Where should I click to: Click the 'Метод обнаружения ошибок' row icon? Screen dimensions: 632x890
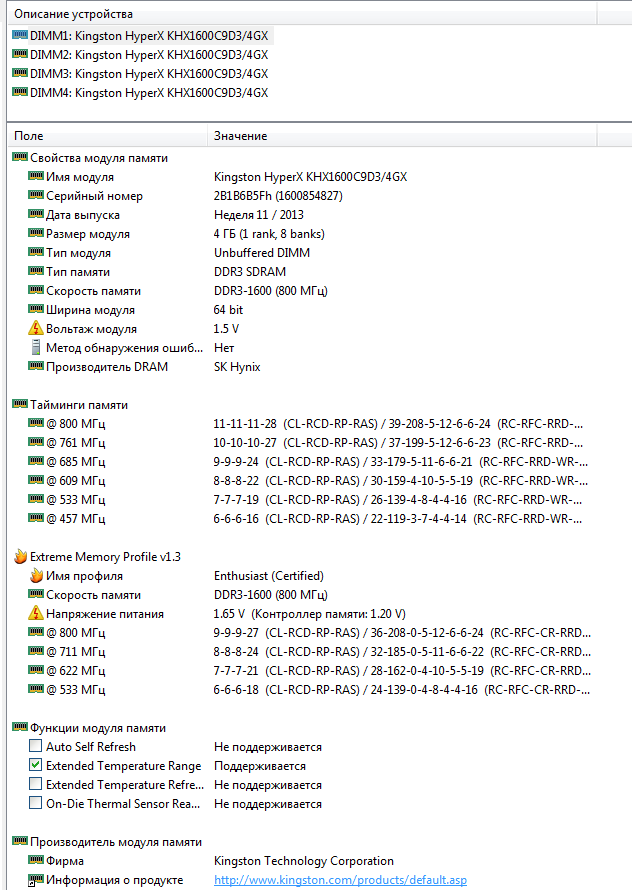coord(36,347)
